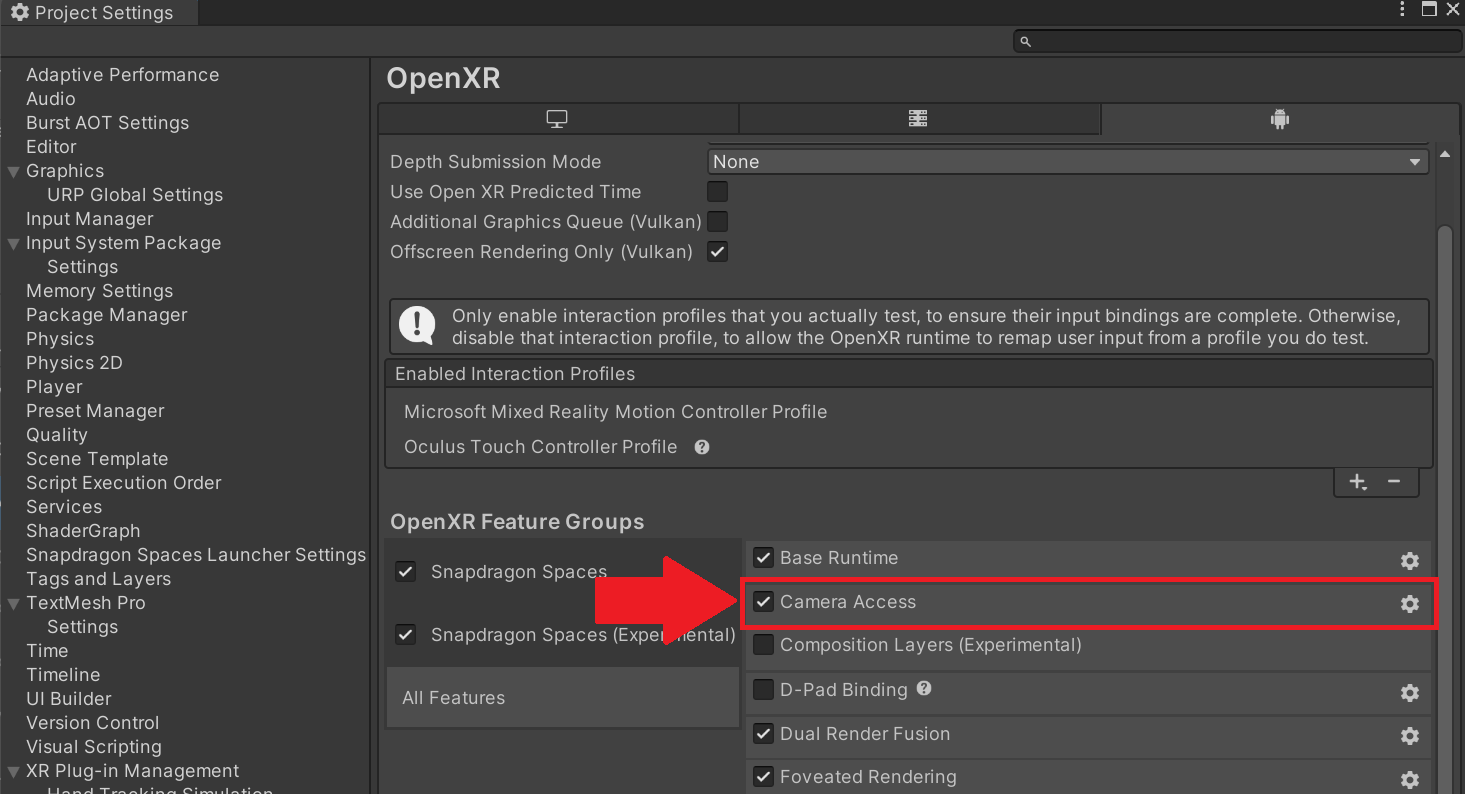Open D-Pad Binding settings gear
Screen dimensions: 1465x794
point(1409,692)
